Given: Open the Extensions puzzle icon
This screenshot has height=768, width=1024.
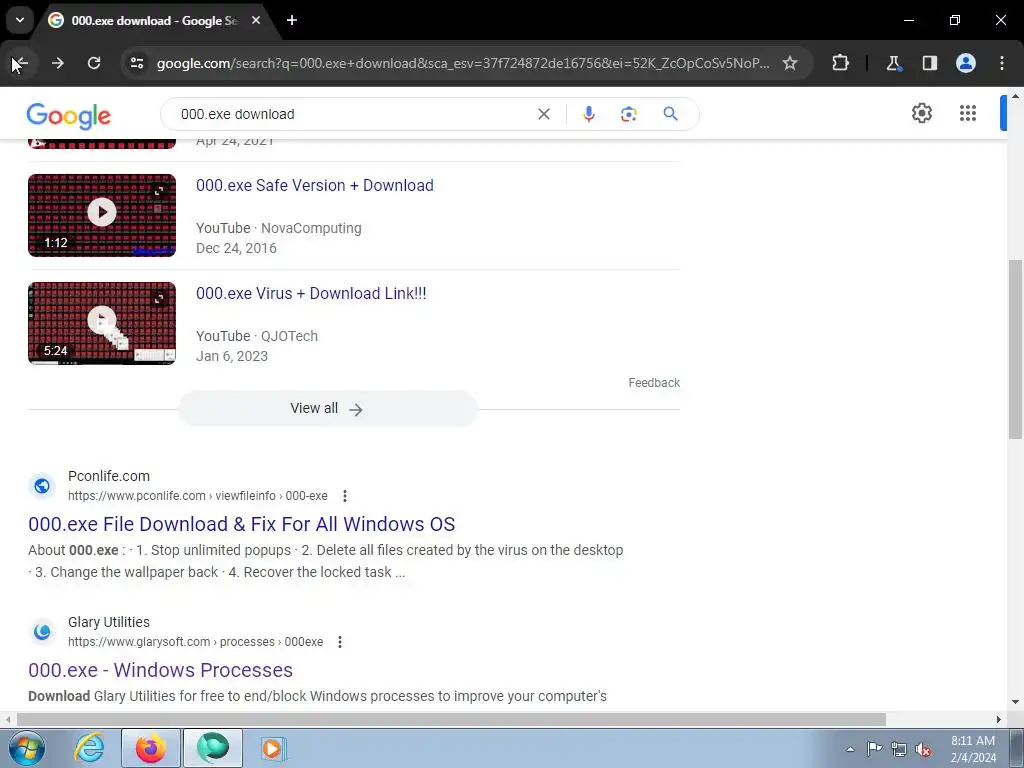Looking at the screenshot, I should tap(840, 63).
